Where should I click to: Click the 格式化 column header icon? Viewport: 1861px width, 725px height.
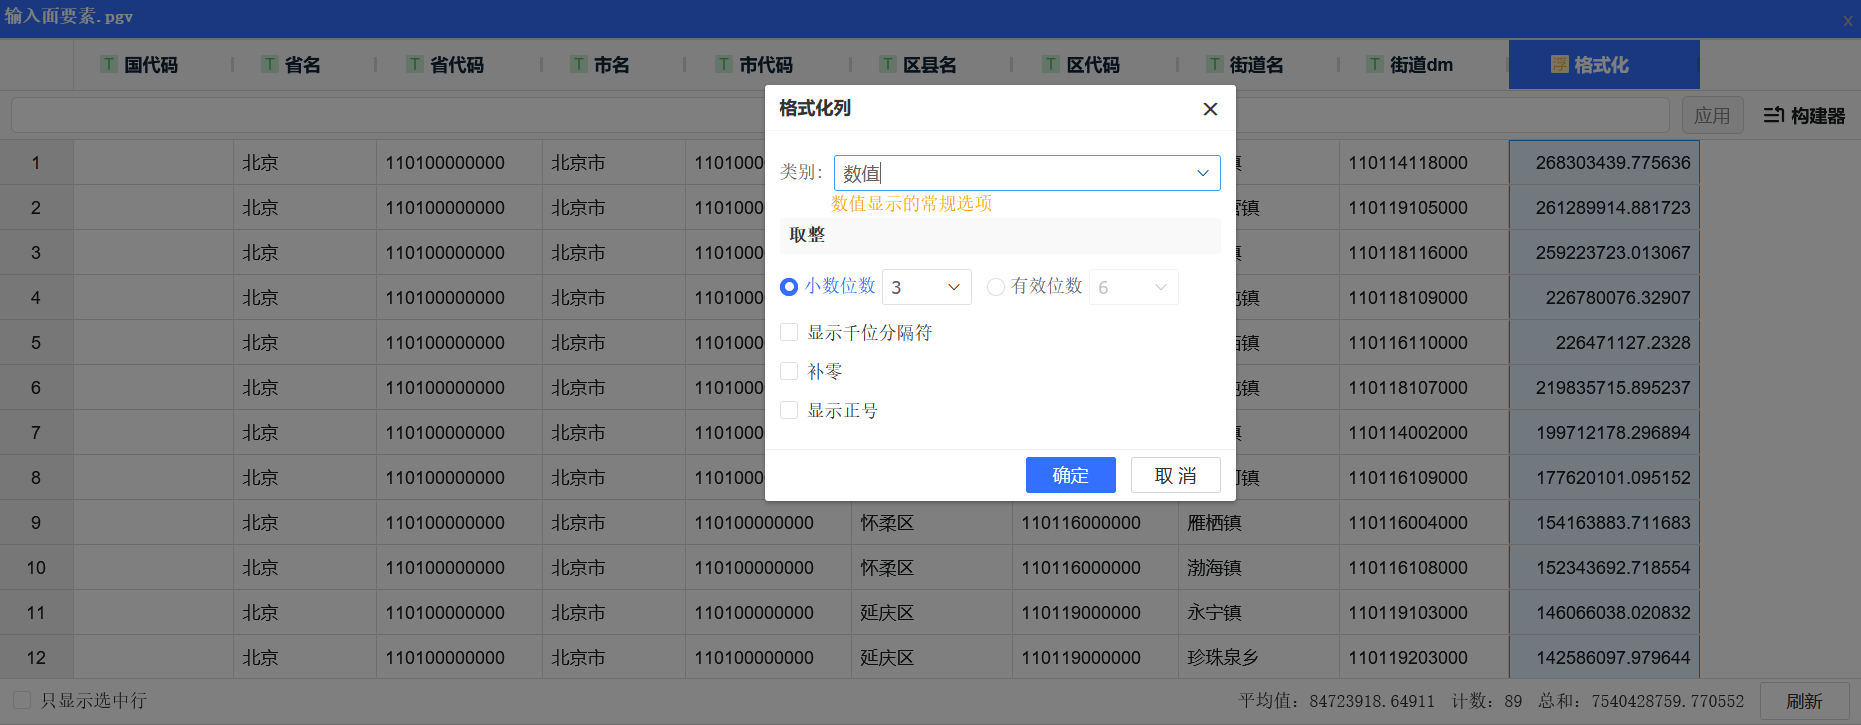pos(1559,64)
